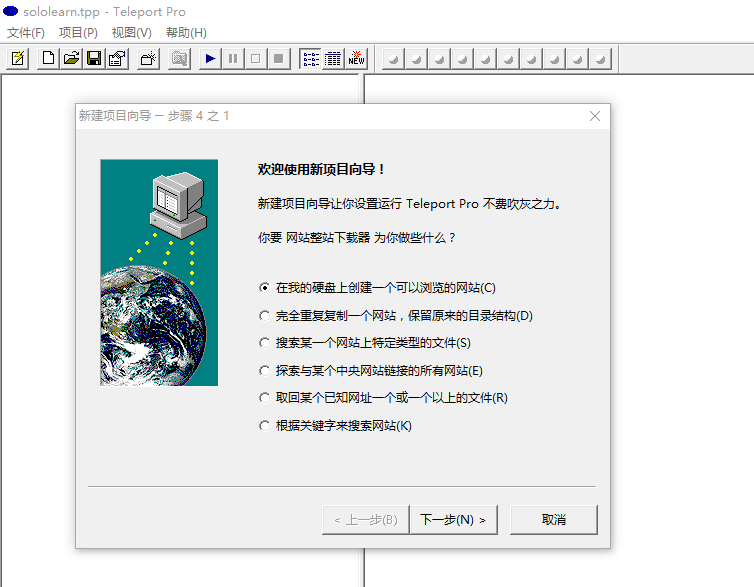Close the 新建项目向导 dialog
The image size is (754, 587).
[x=595, y=116]
